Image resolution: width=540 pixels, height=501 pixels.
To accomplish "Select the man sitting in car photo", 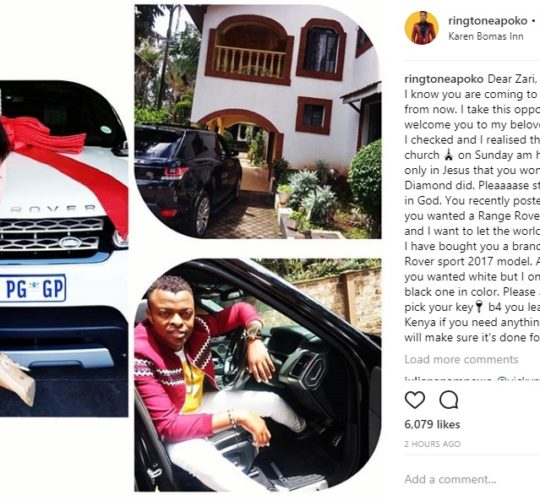I will (x=258, y=375).
